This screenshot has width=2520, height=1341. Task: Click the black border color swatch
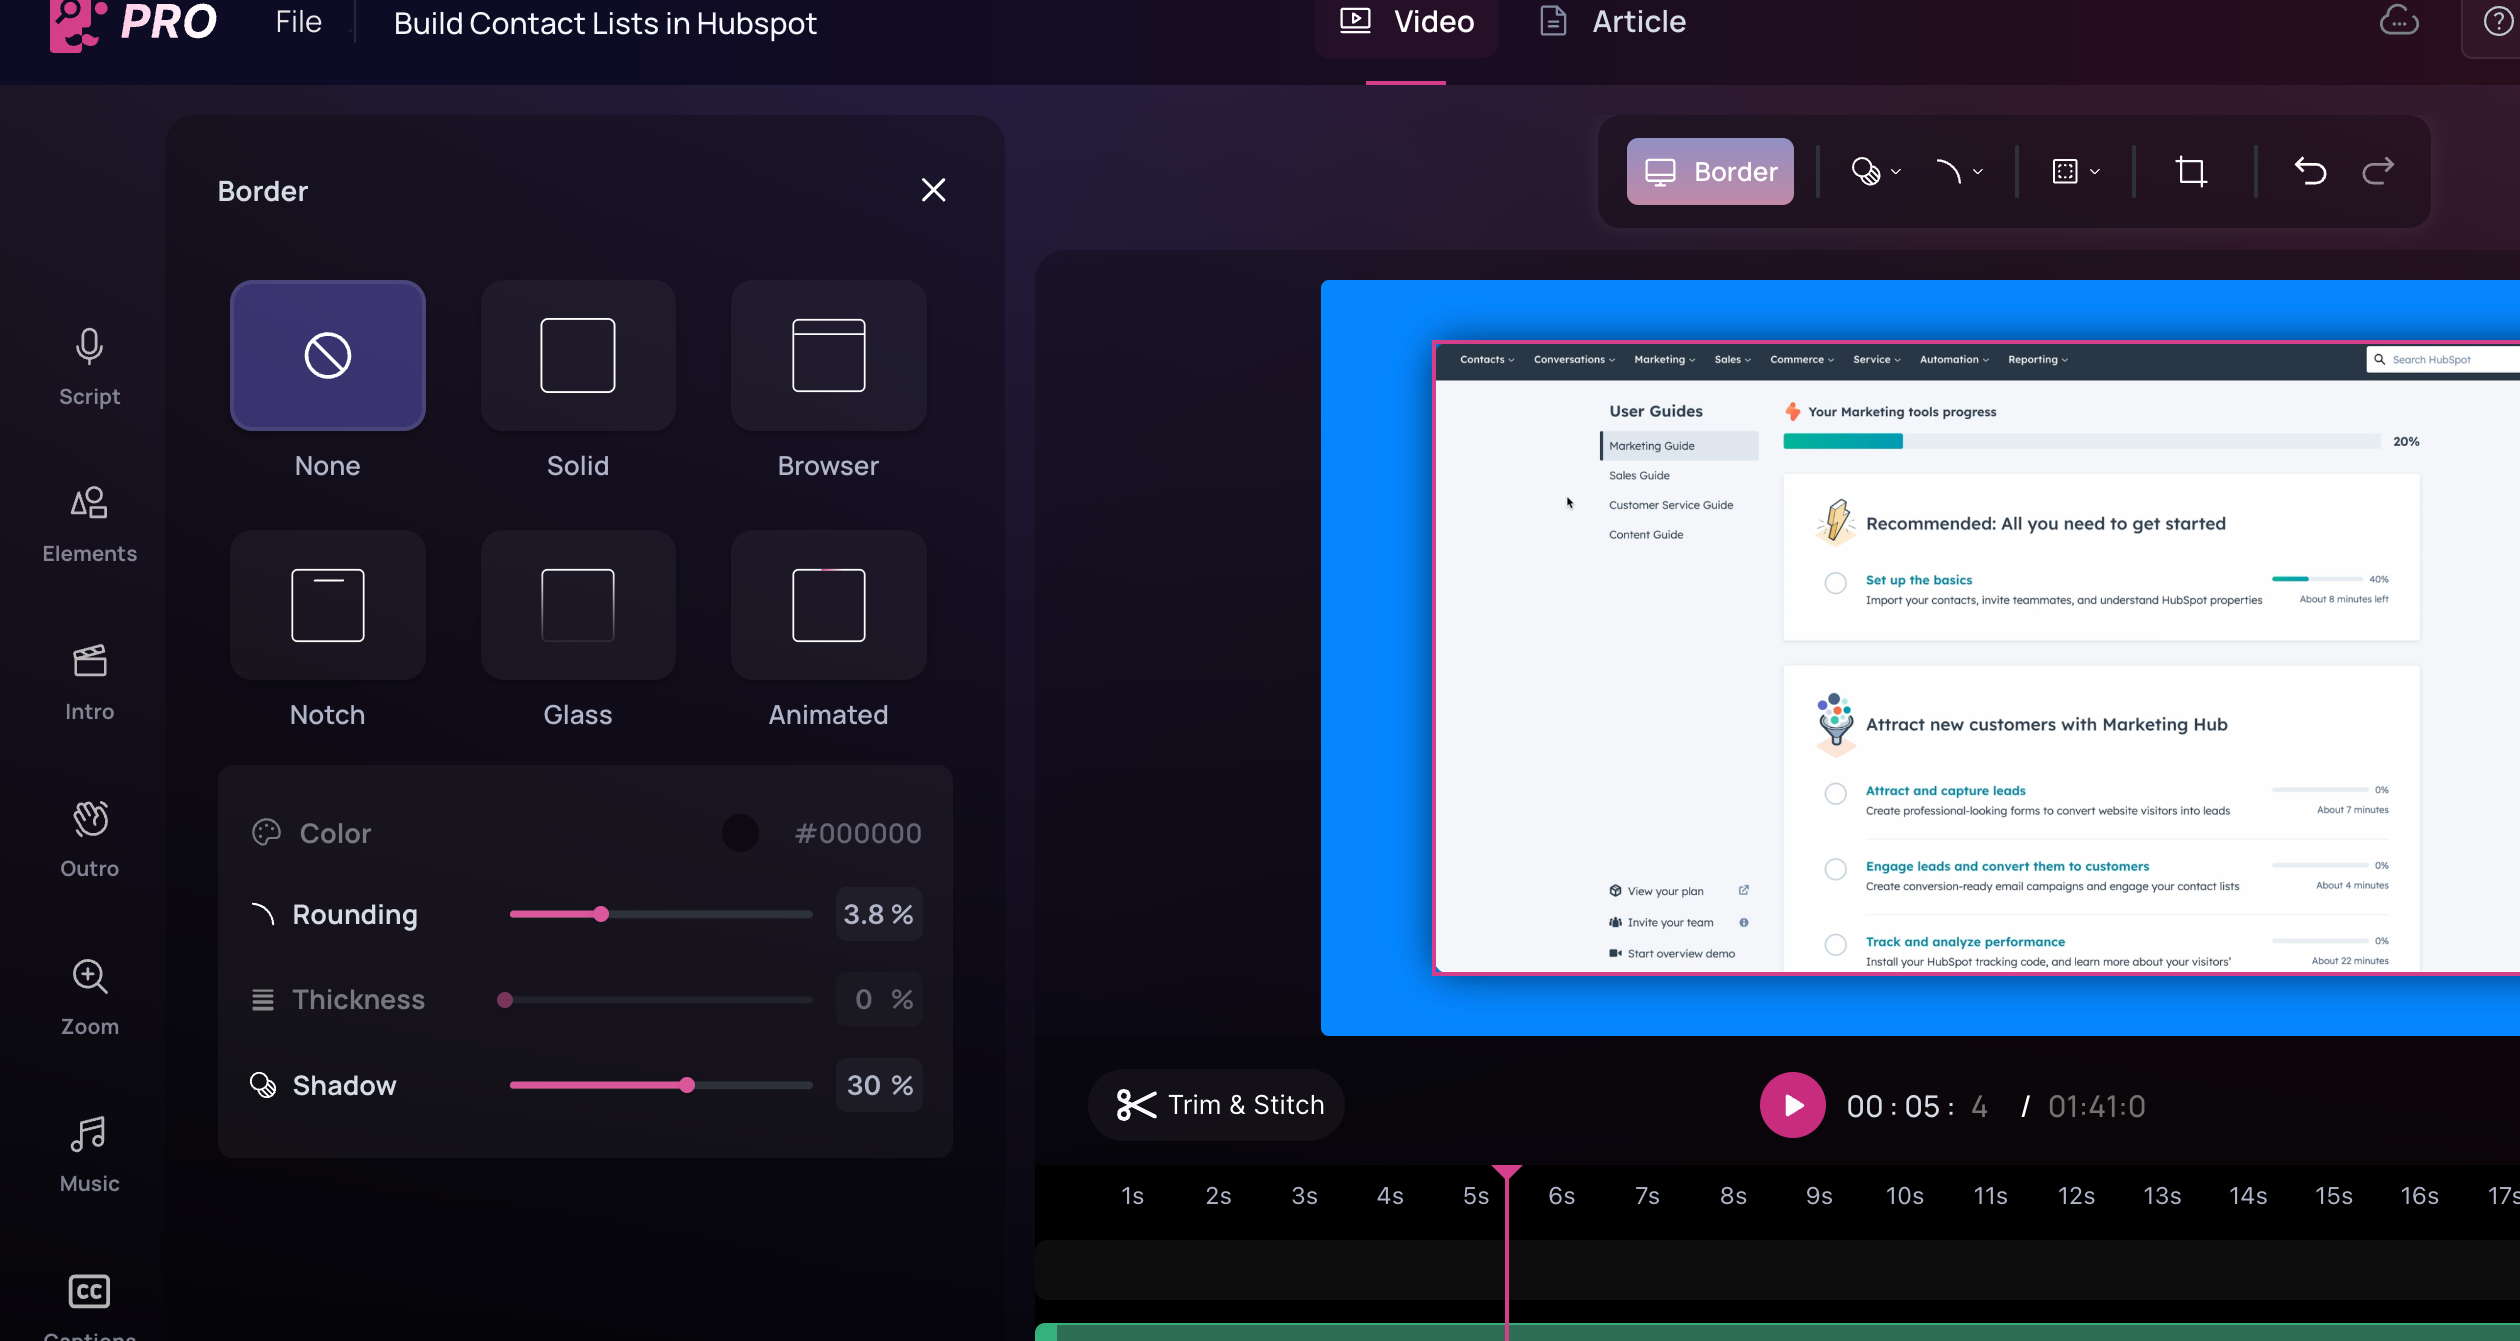tap(740, 833)
